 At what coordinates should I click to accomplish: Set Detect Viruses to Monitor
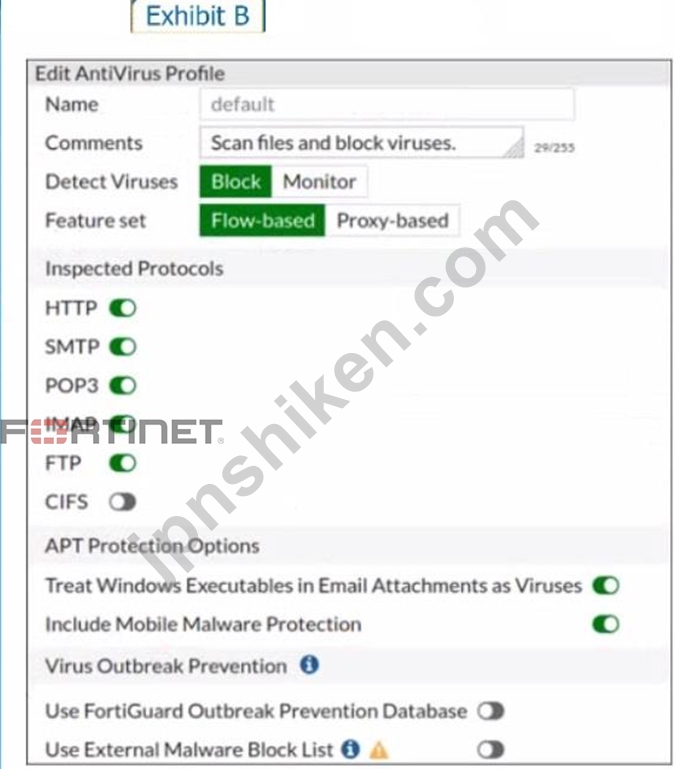319,181
